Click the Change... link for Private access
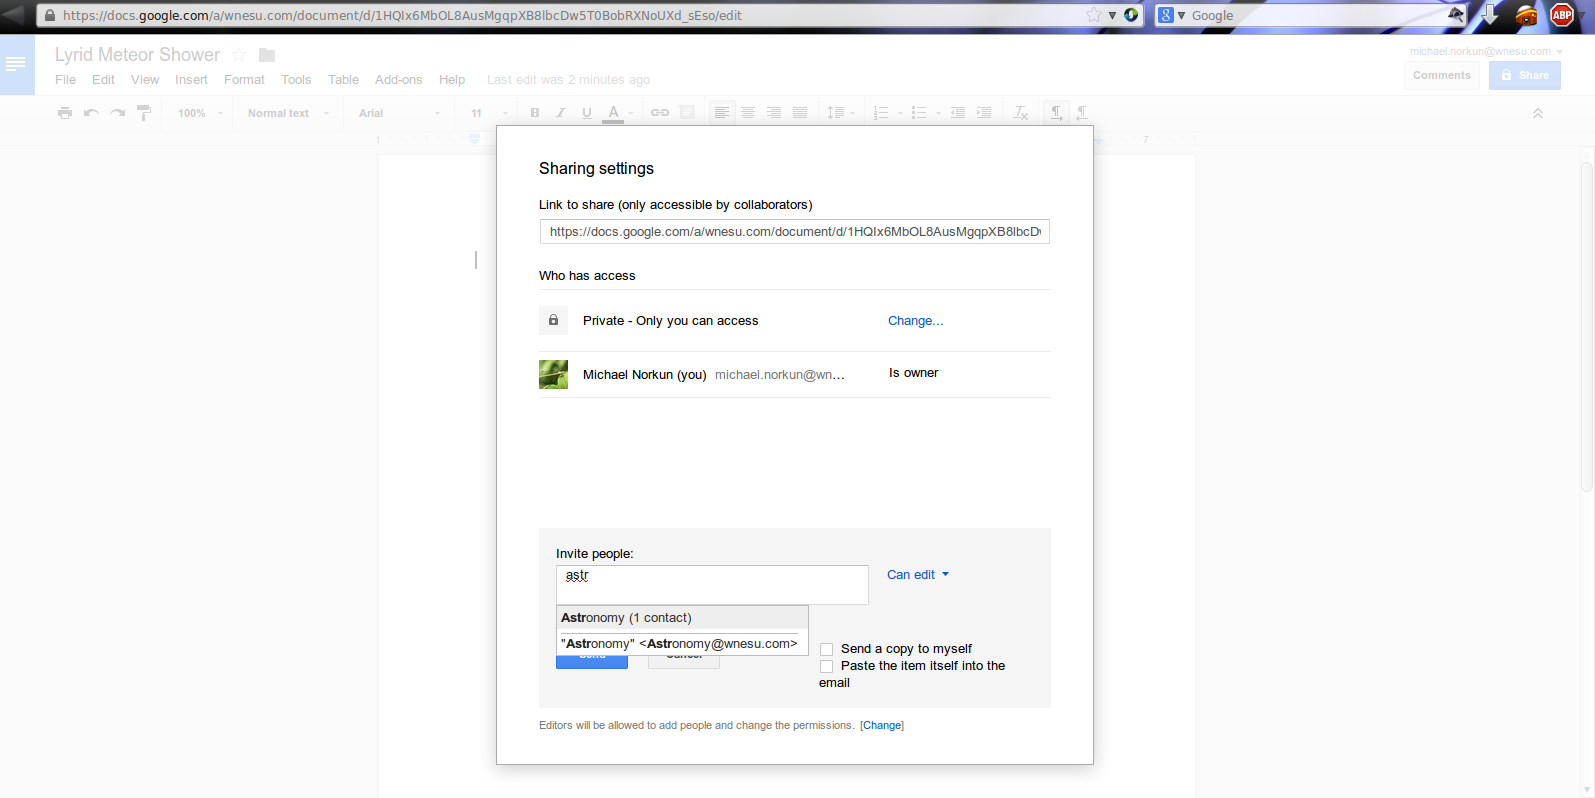This screenshot has height=798, width=1595. coord(916,321)
